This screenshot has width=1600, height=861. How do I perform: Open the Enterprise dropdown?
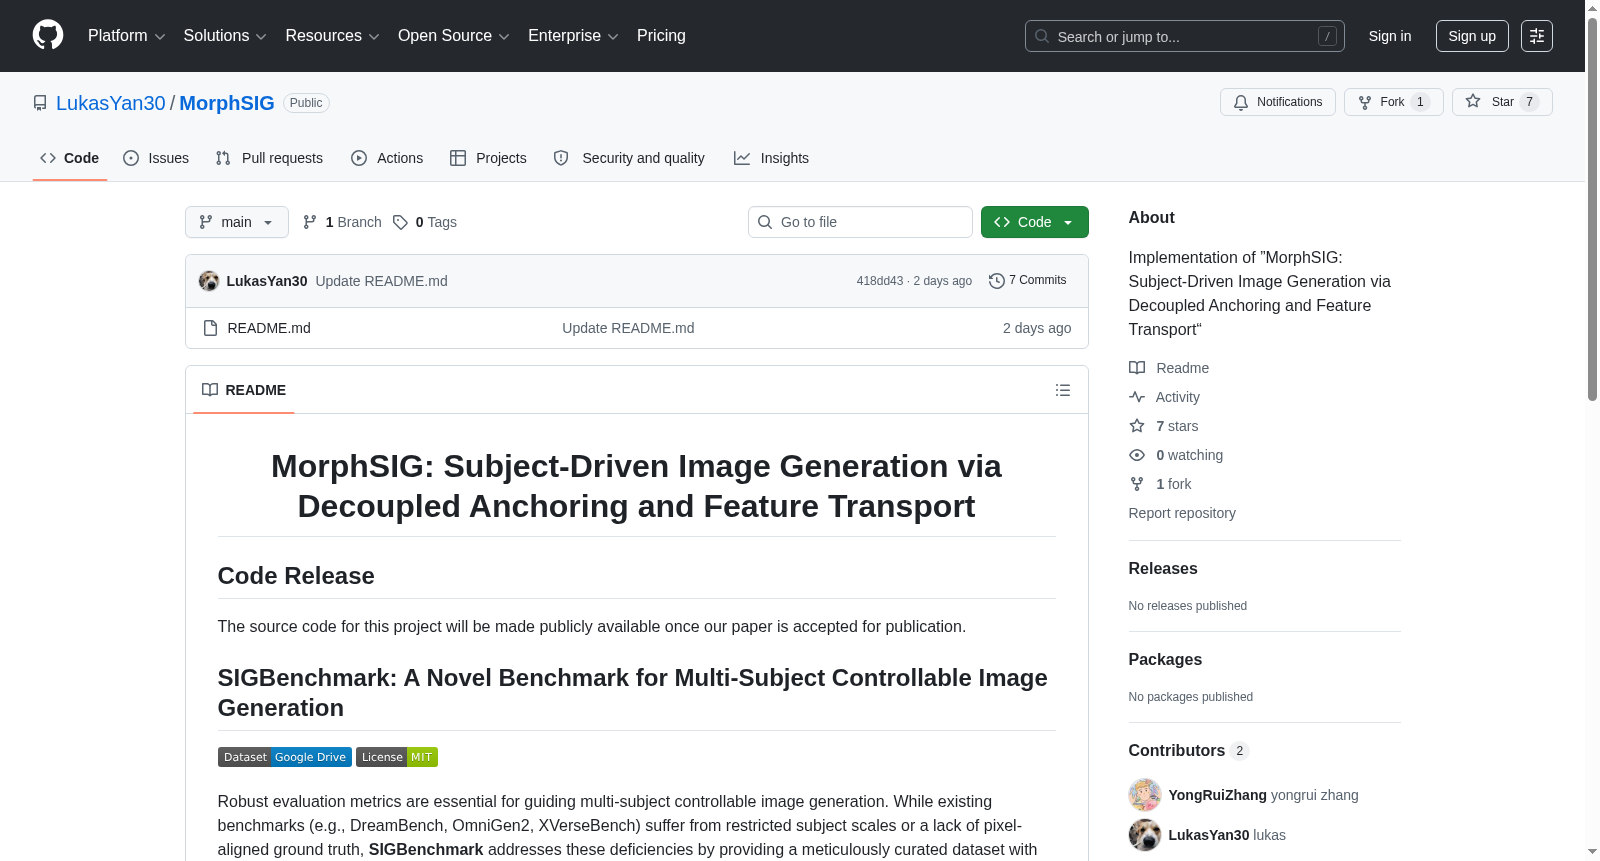click(x=573, y=36)
